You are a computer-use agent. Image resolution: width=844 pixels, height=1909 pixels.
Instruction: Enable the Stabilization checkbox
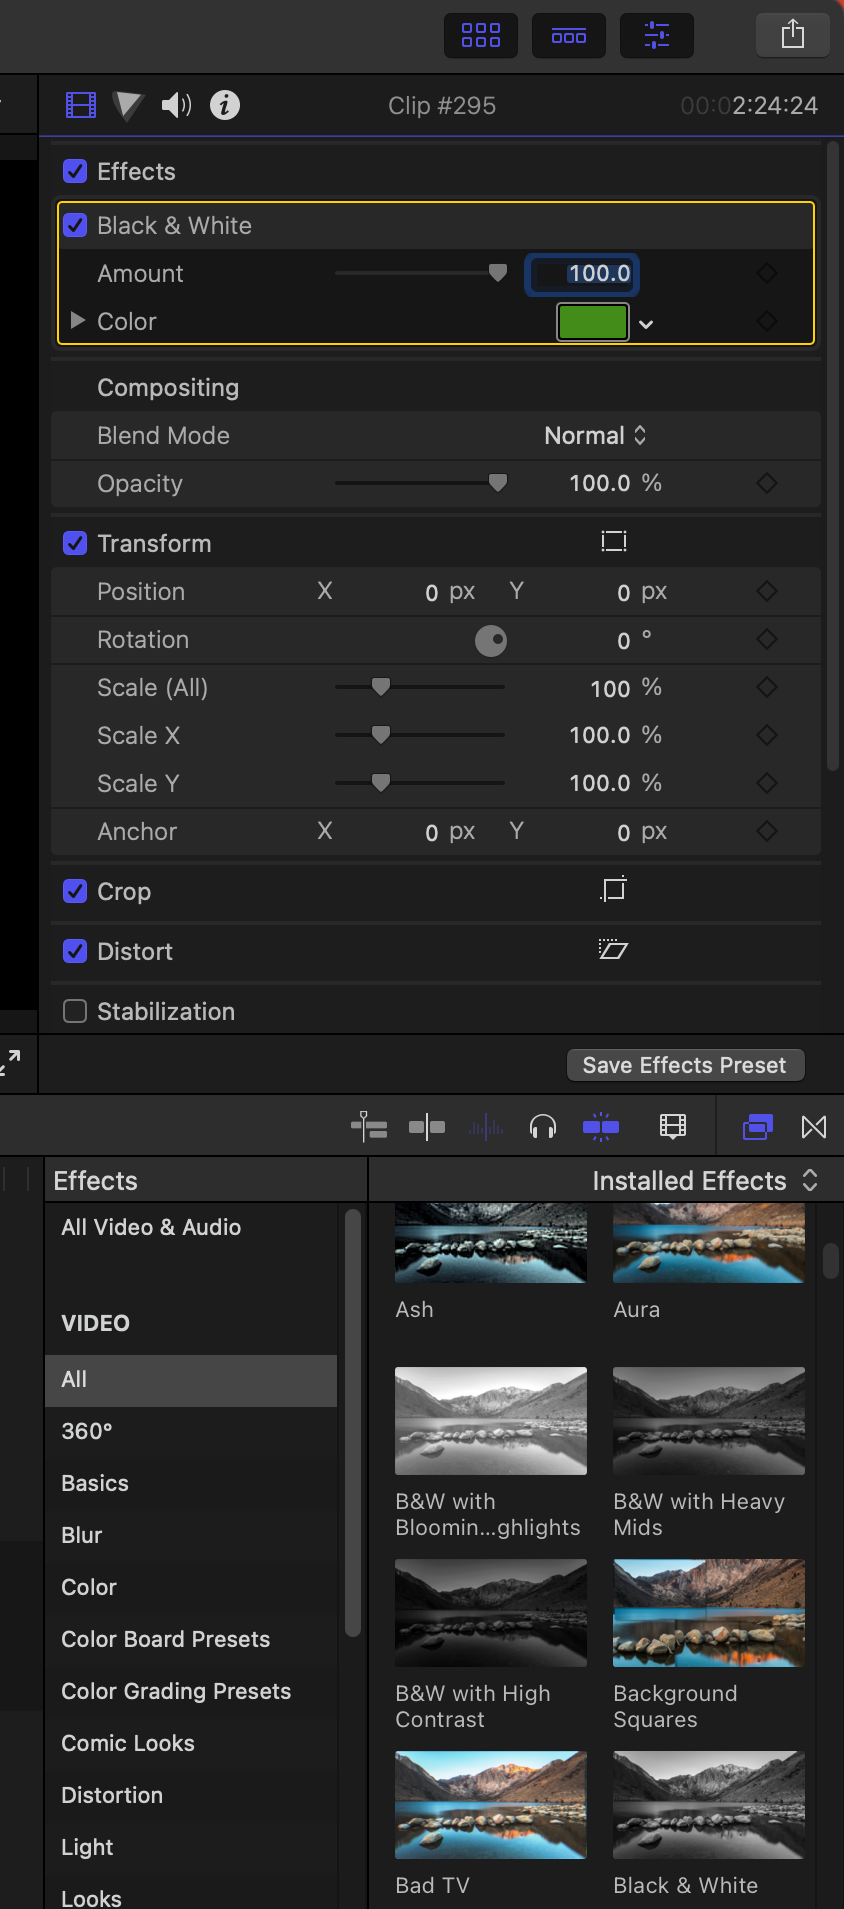[75, 1011]
